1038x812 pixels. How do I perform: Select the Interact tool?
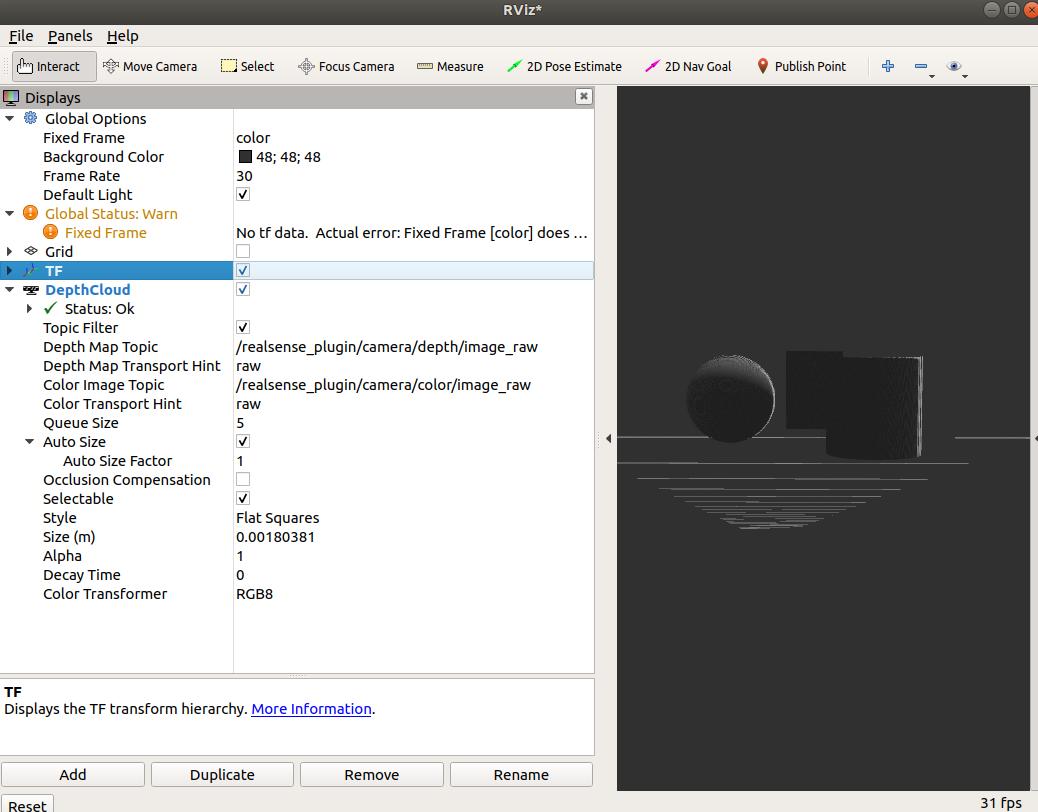tap(48, 66)
